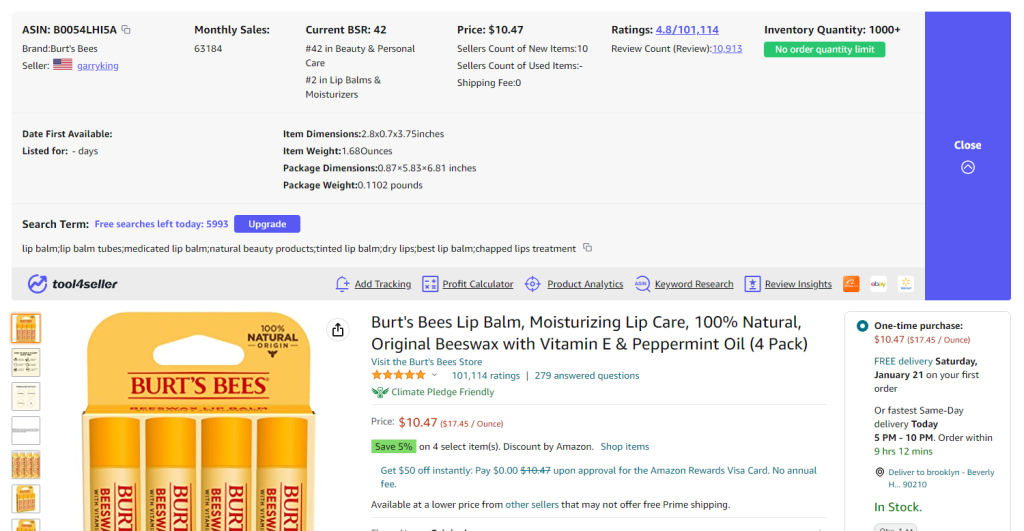1024x531 pixels.
Task: Click the main Burt's Bees product image
Action: [198, 422]
